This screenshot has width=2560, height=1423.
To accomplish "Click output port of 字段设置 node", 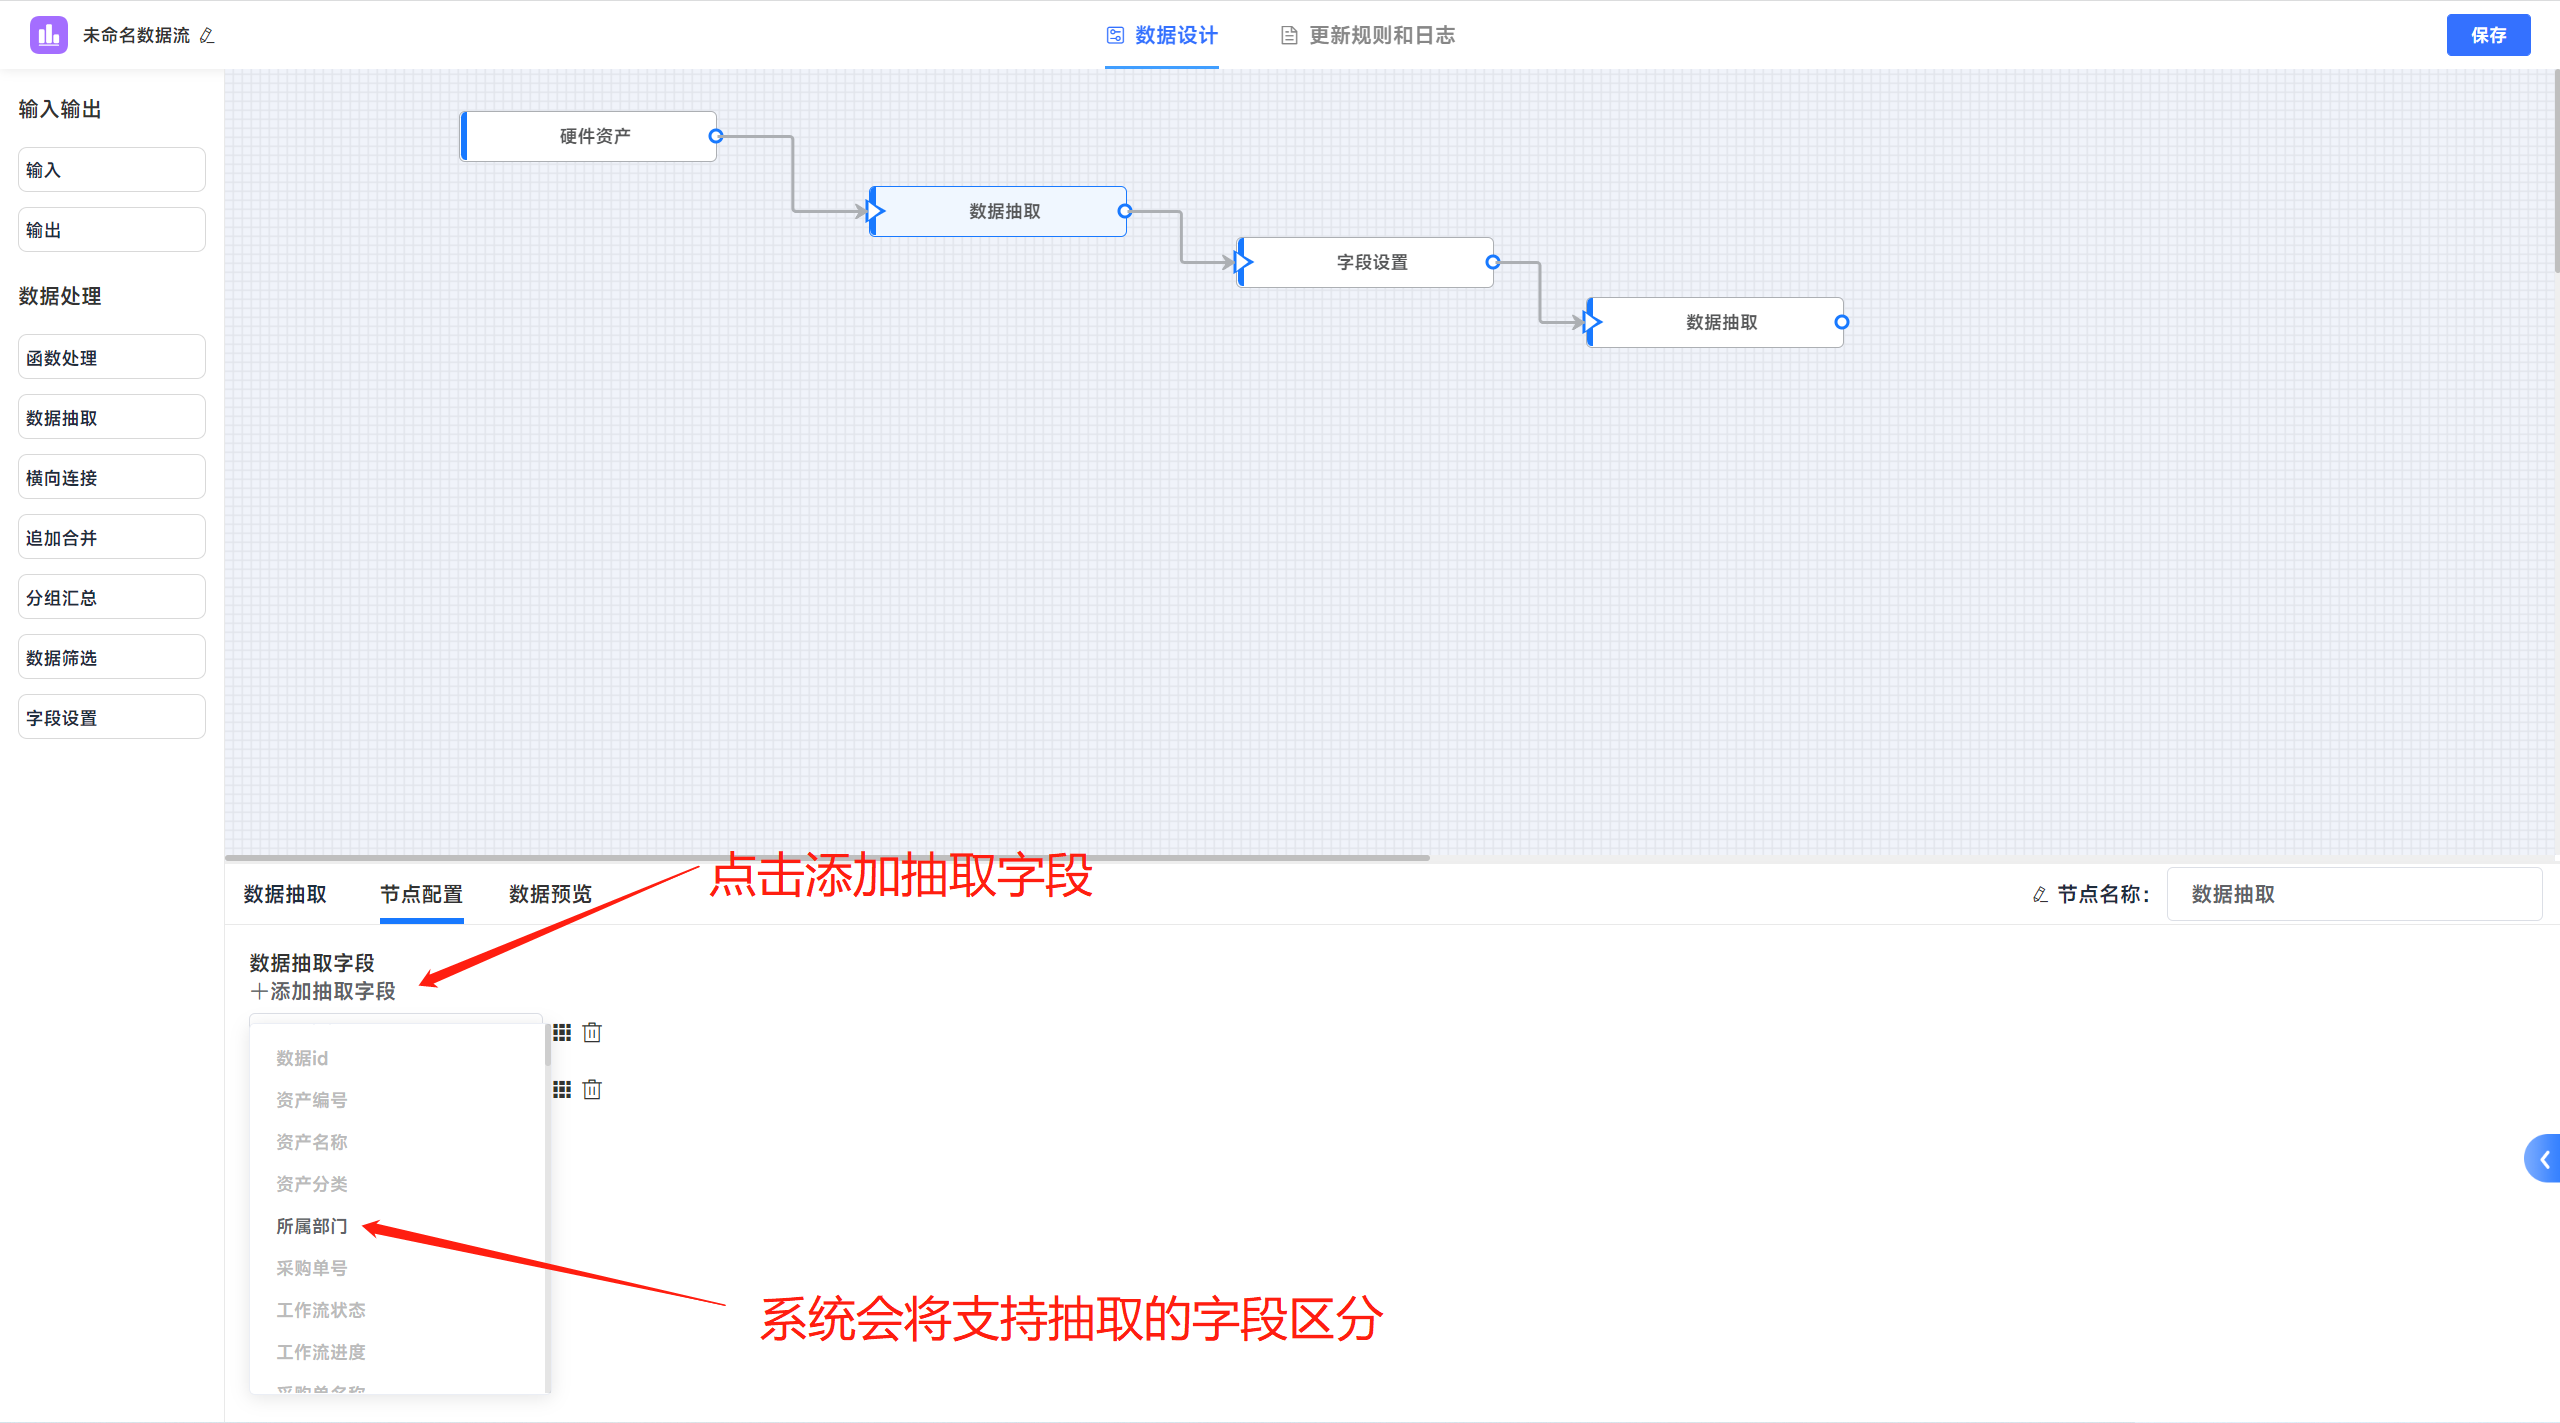I will click(x=1493, y=262).
